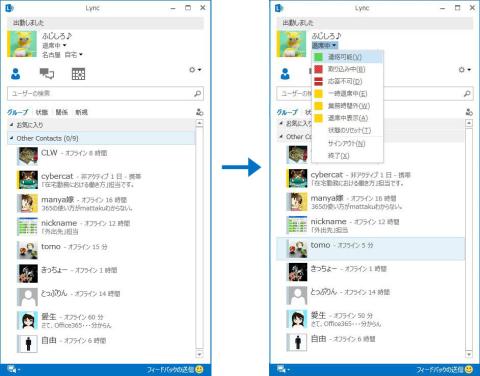Switch to 状態 tab in left window
This screenshot has height=376, width=480.
pos(42,112)
